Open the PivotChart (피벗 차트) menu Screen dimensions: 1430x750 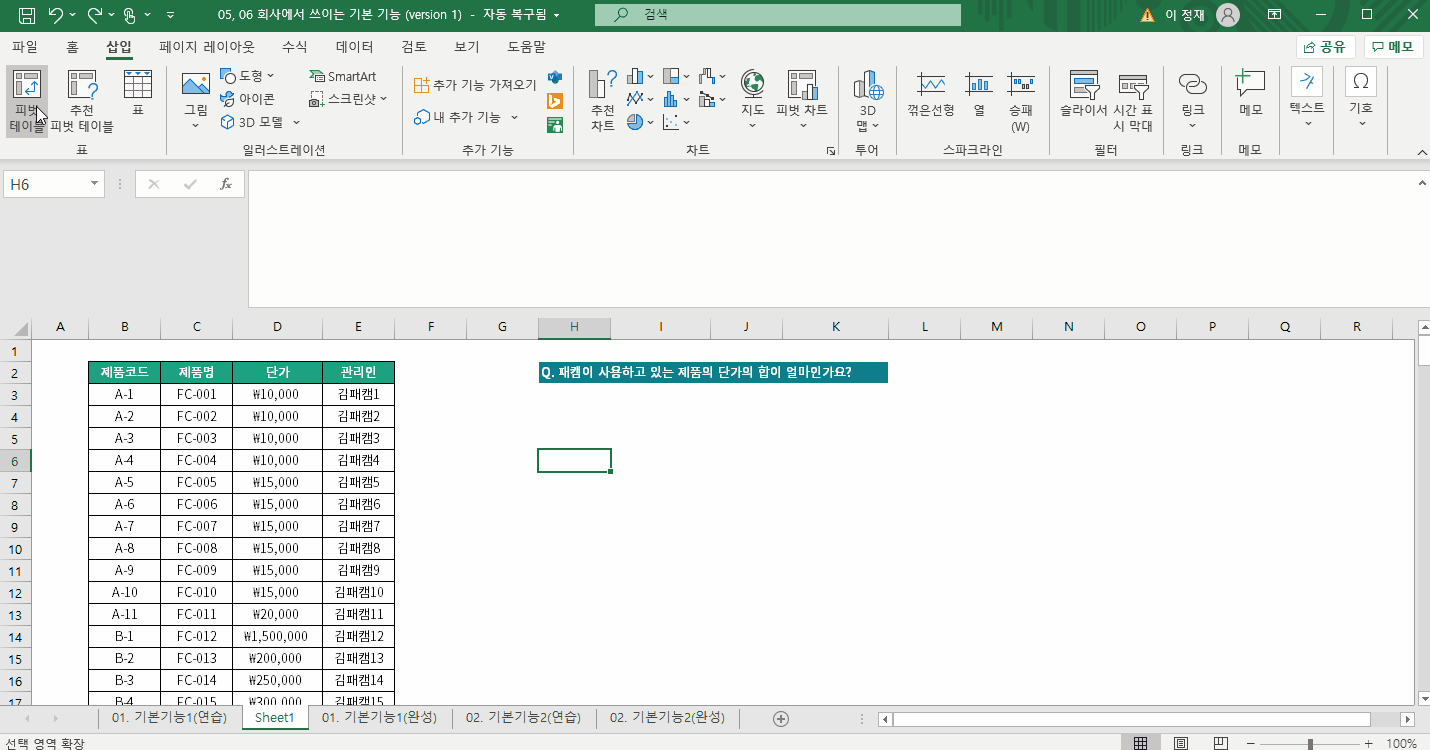pos(802,101)
